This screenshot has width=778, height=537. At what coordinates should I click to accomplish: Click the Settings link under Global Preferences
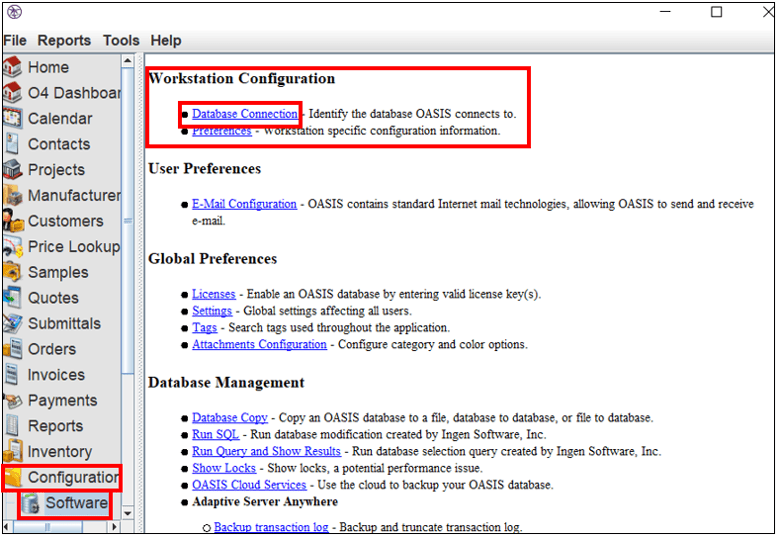(x=212, y=311)
